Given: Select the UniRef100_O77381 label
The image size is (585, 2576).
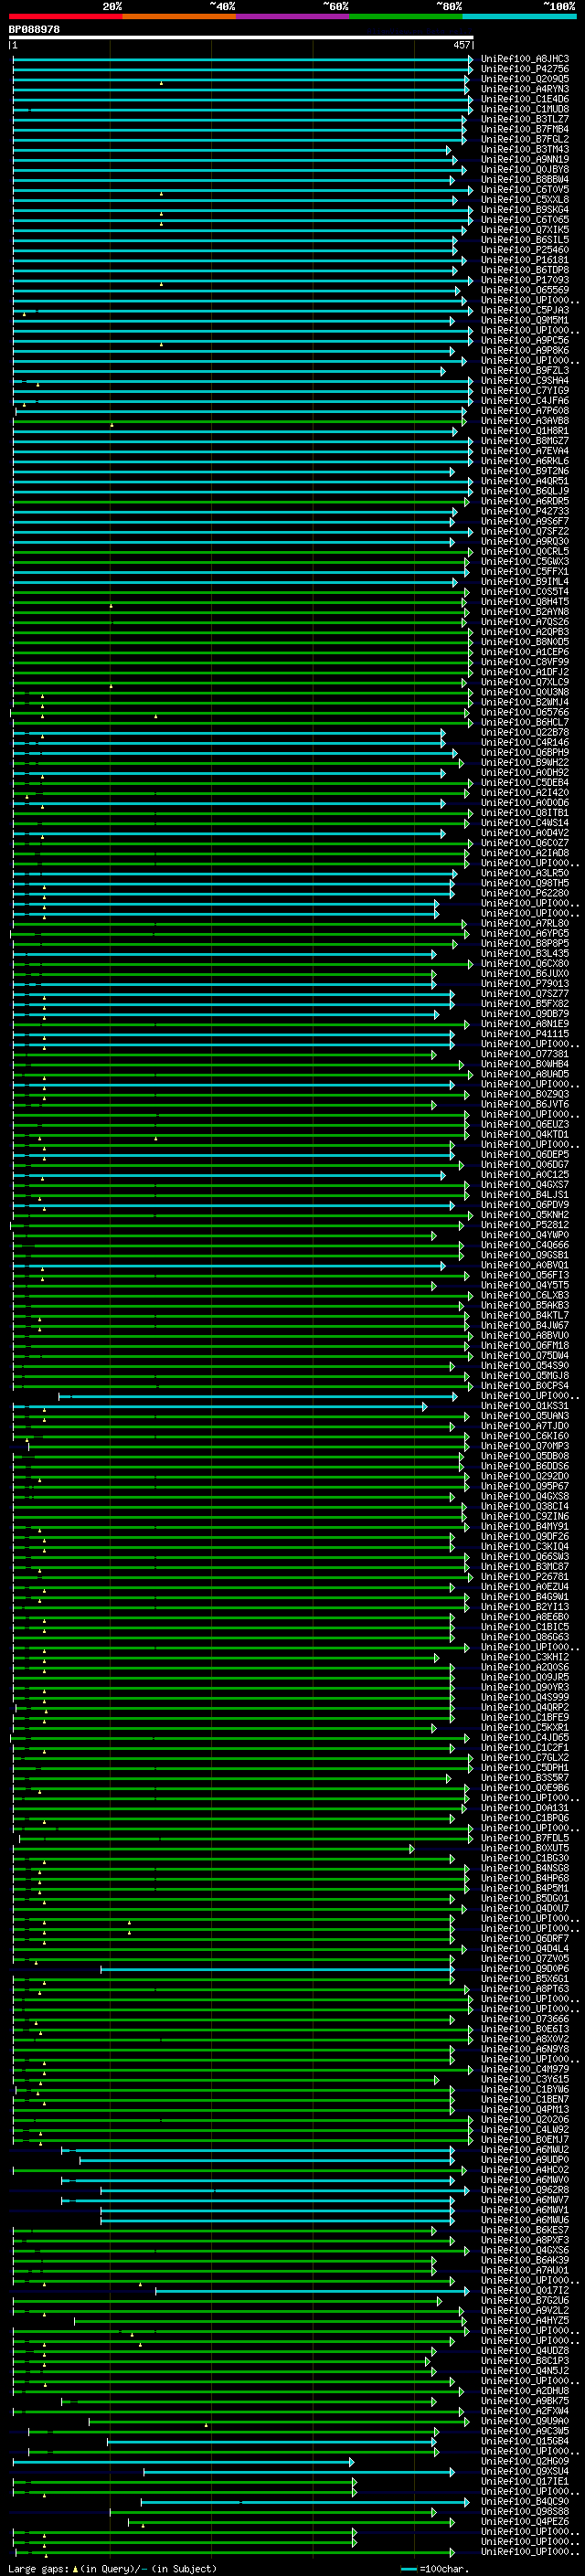Looking at the screenshot, I should coord(525,1054).
